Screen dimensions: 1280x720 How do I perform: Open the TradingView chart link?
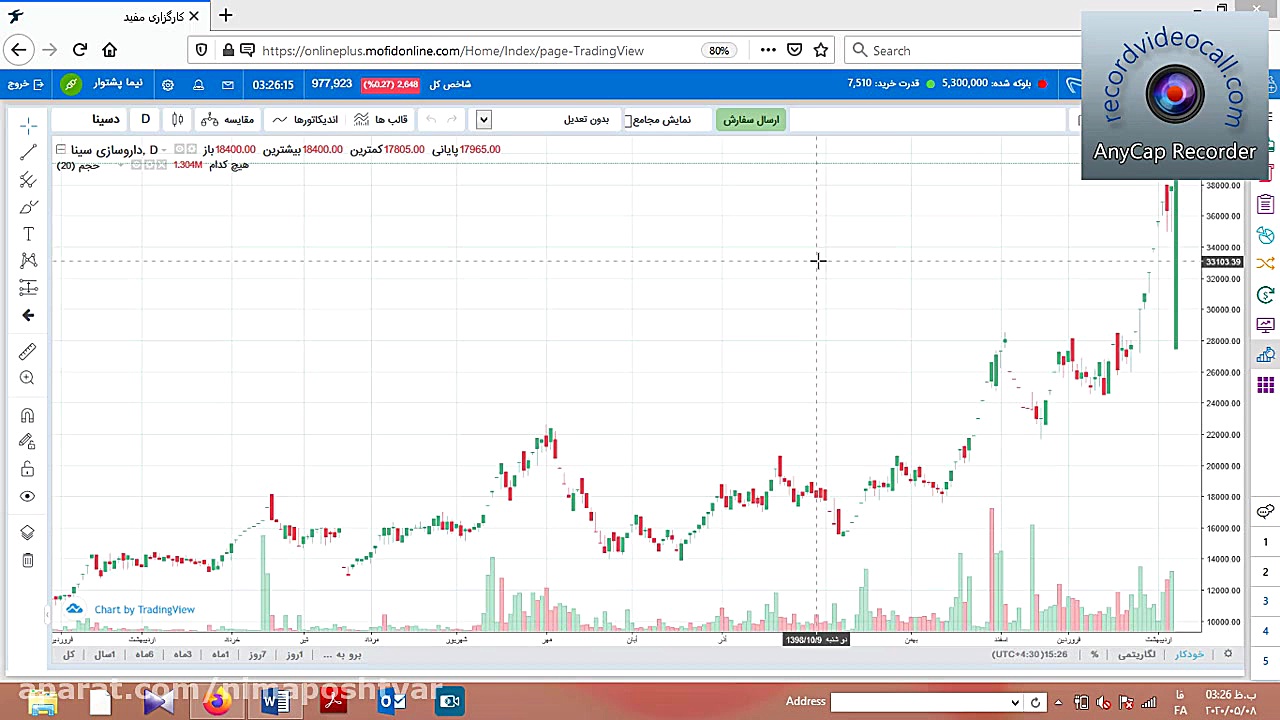144,609
